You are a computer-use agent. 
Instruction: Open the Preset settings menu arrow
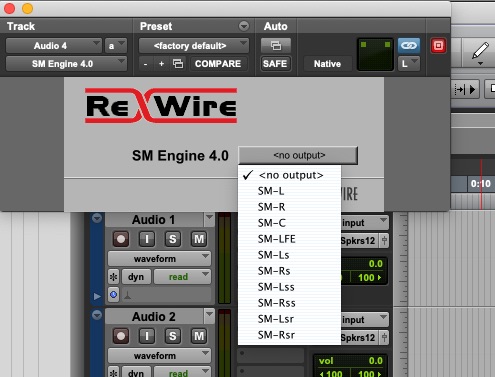244,26
